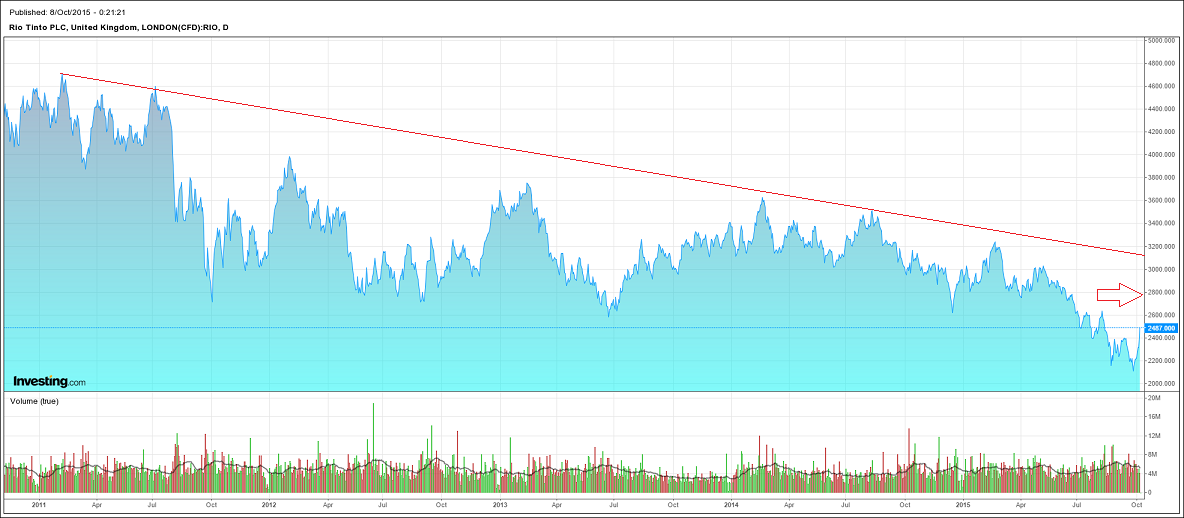The image size is (1184, 518).
Task: Click the 2012 label on time axis
Action: click(x=268, y=505)
